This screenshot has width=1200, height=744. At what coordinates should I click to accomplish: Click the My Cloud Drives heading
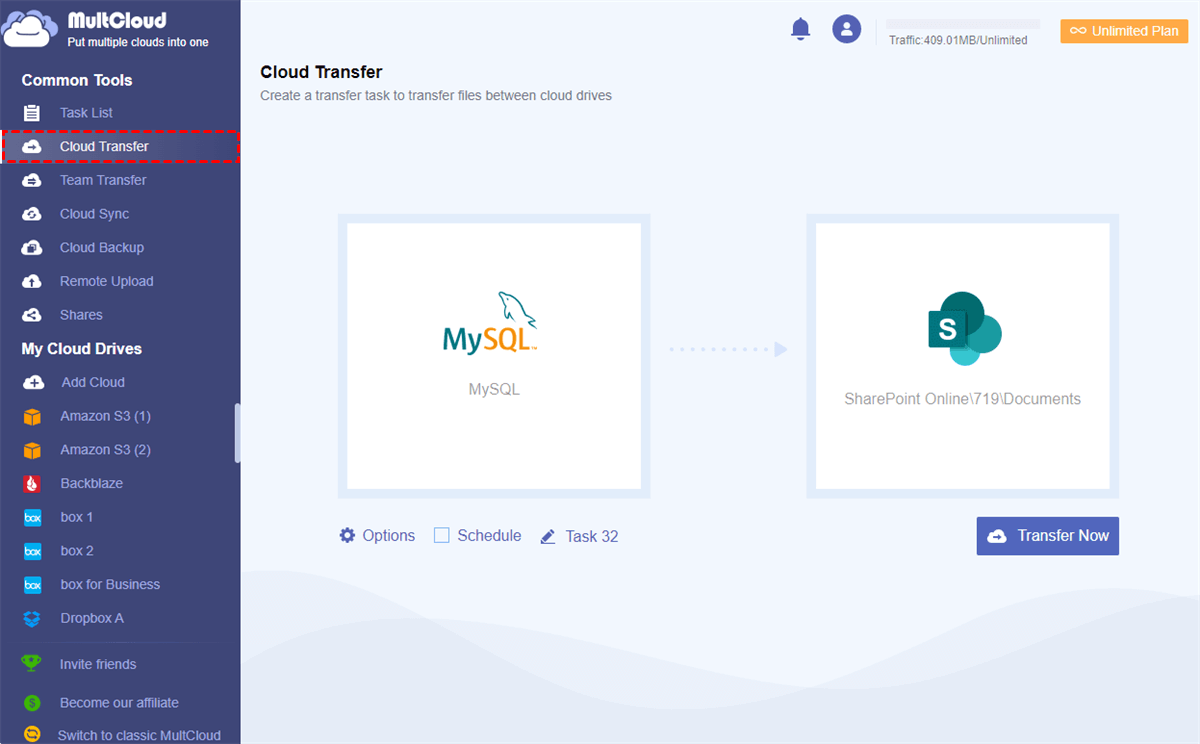click(x=82, y=349)
